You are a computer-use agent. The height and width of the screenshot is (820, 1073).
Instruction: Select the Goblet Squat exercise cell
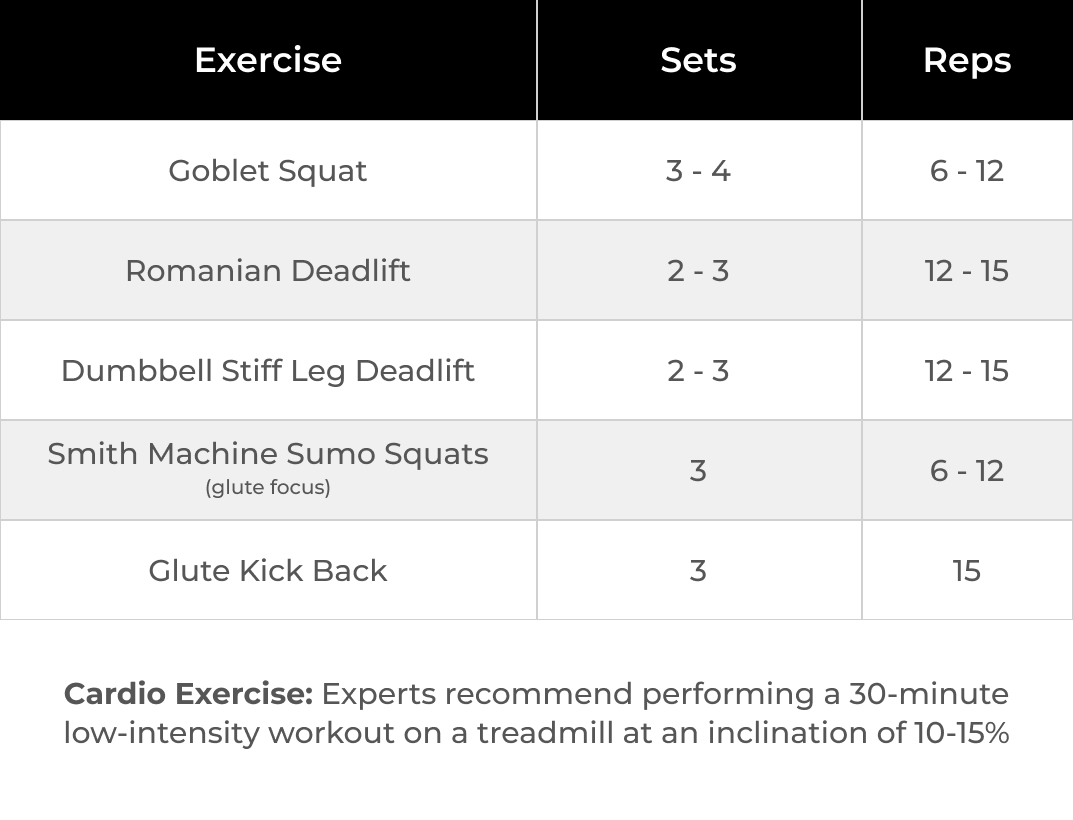pyautogui.click(x=268, y=171)
